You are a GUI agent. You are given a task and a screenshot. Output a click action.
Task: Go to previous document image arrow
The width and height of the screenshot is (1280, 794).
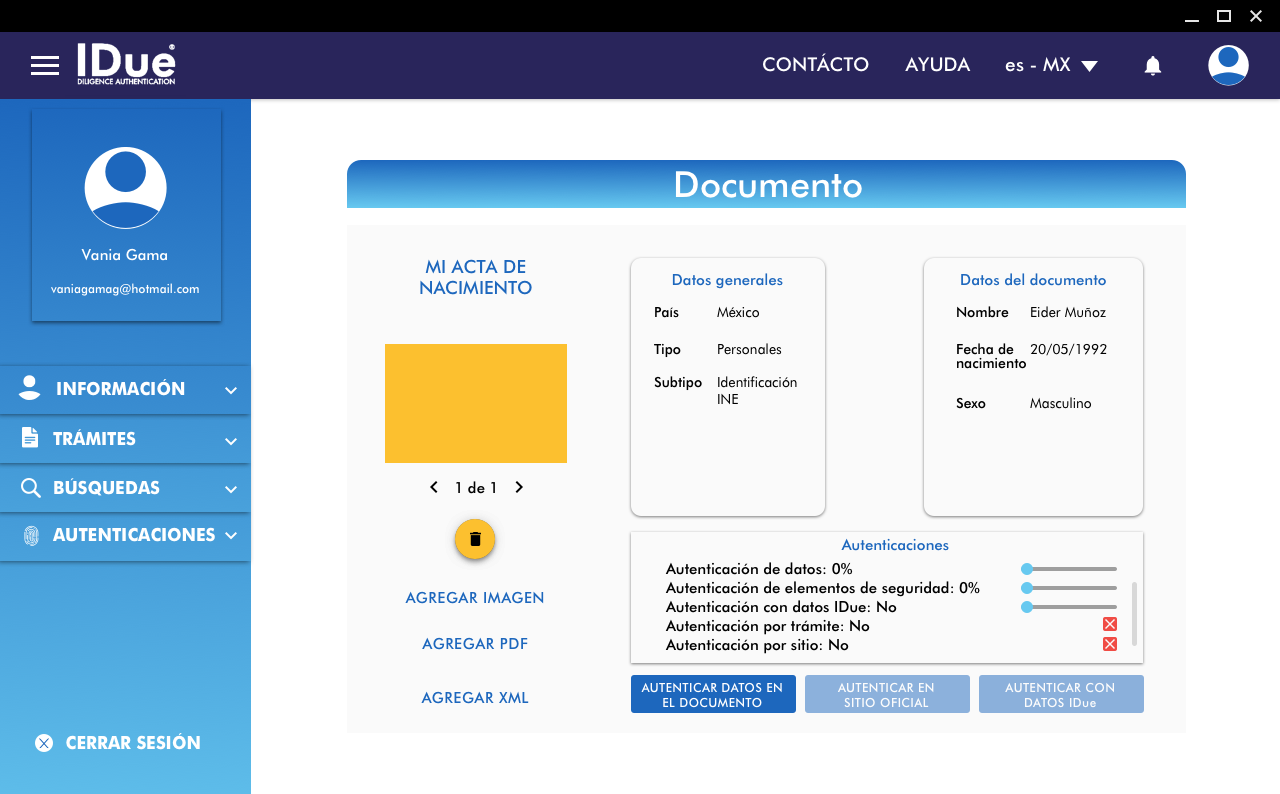[x=434, y=488]
